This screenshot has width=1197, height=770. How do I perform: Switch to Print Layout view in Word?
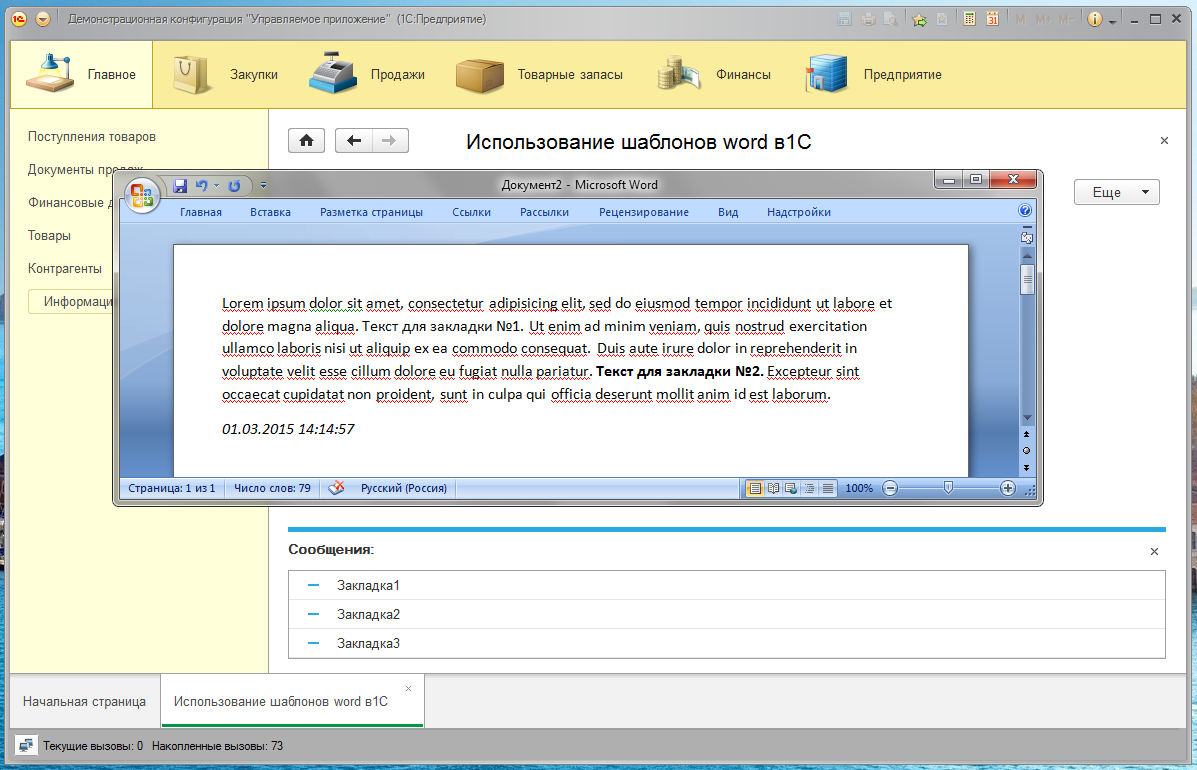[756, 488]
